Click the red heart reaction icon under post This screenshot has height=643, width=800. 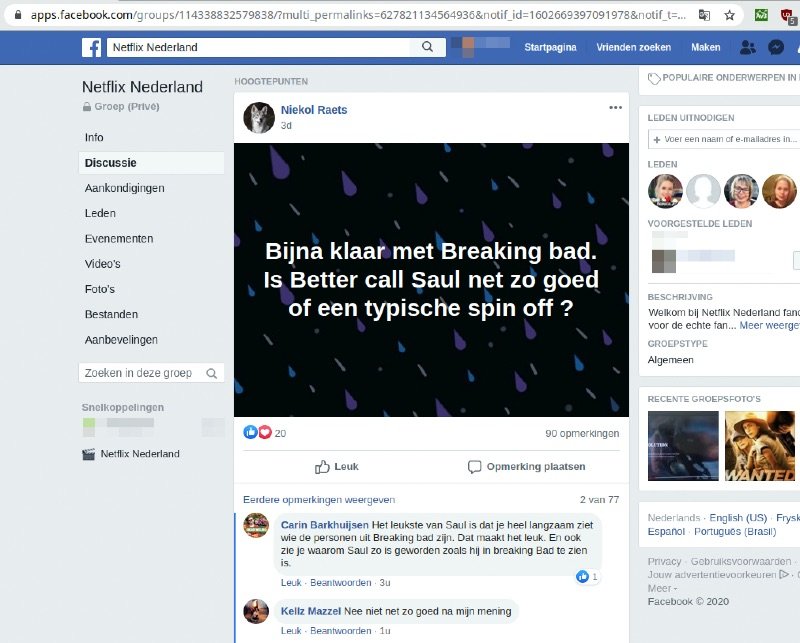[265, 432]
